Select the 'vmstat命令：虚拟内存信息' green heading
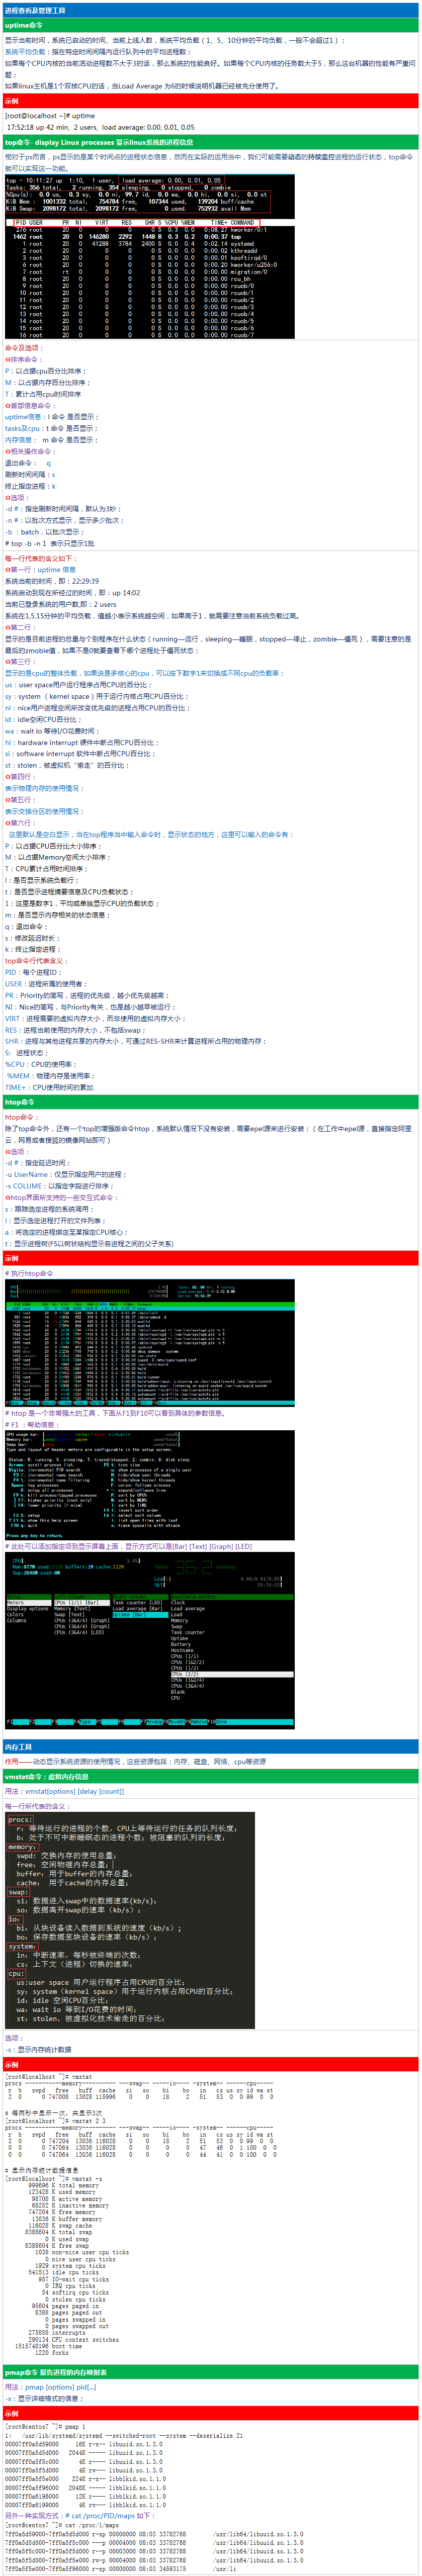 point(211,1777)
